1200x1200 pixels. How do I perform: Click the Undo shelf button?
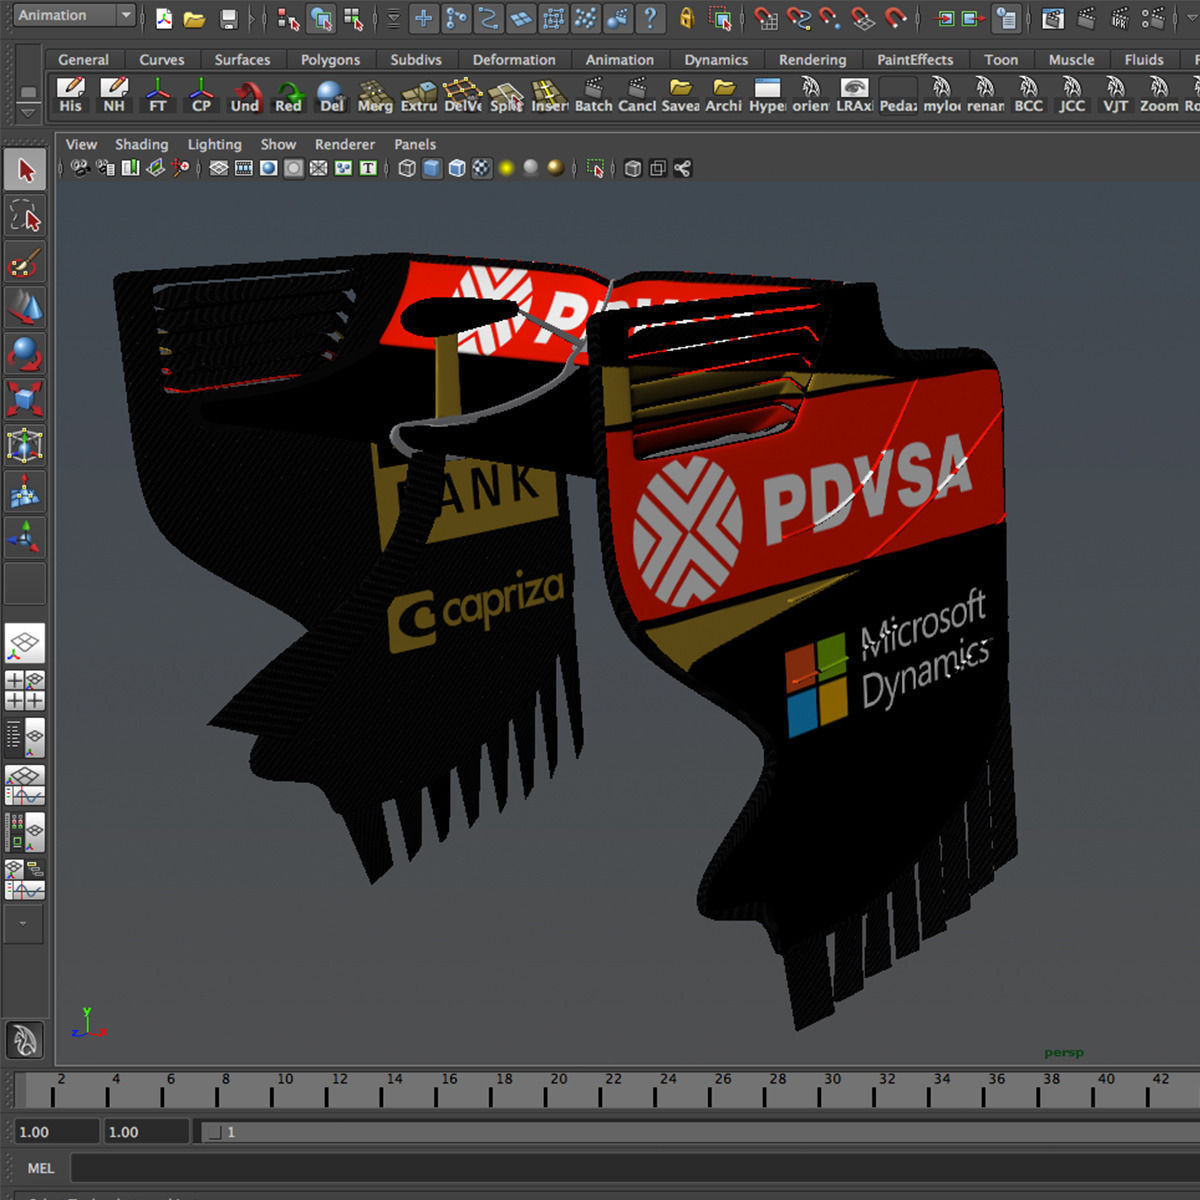point(245,96)
